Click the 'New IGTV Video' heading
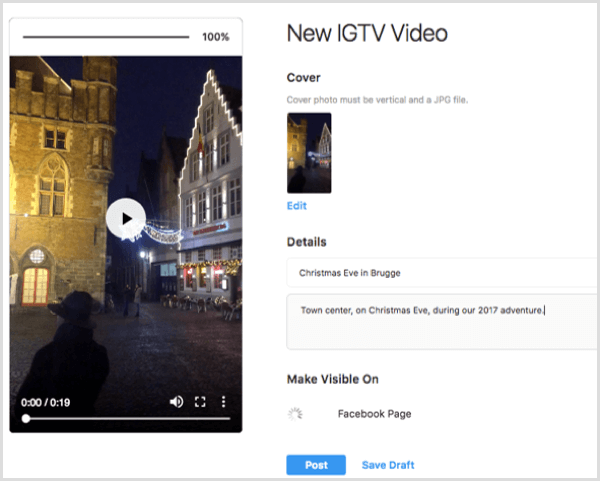 click(367, 33)
